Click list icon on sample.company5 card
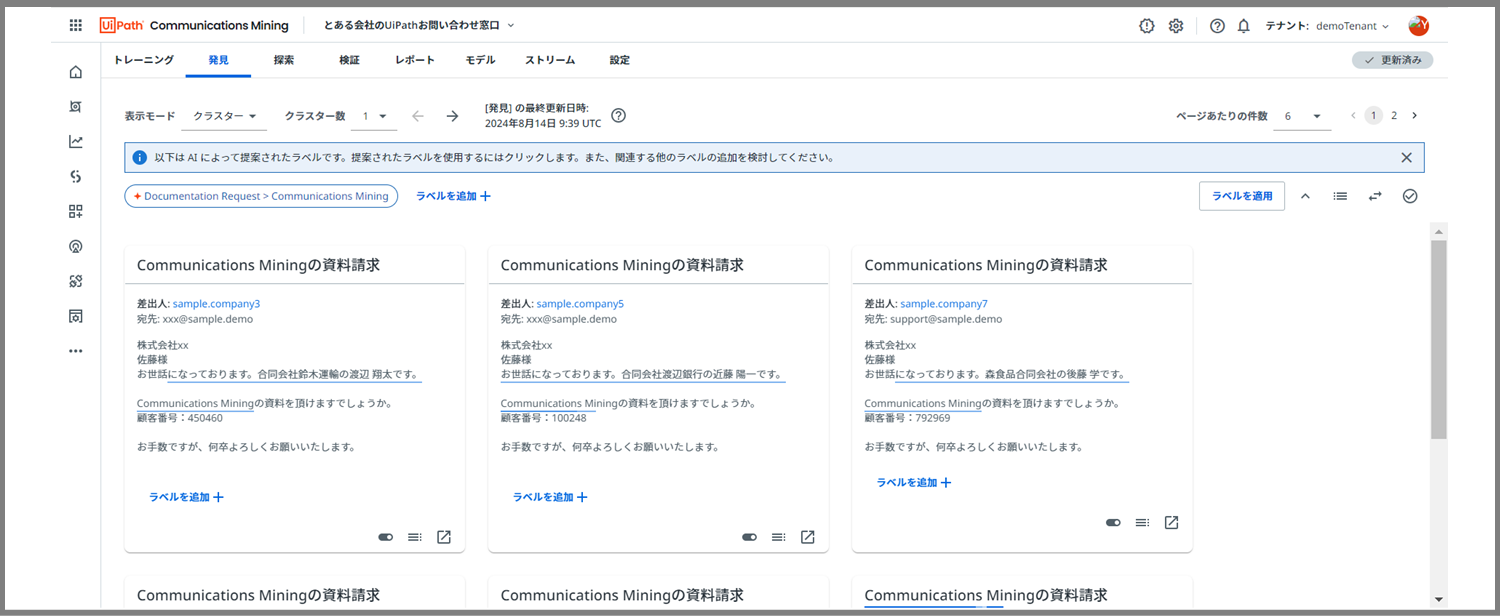This screenshot has height=616, width=1500. pos(779,537)
